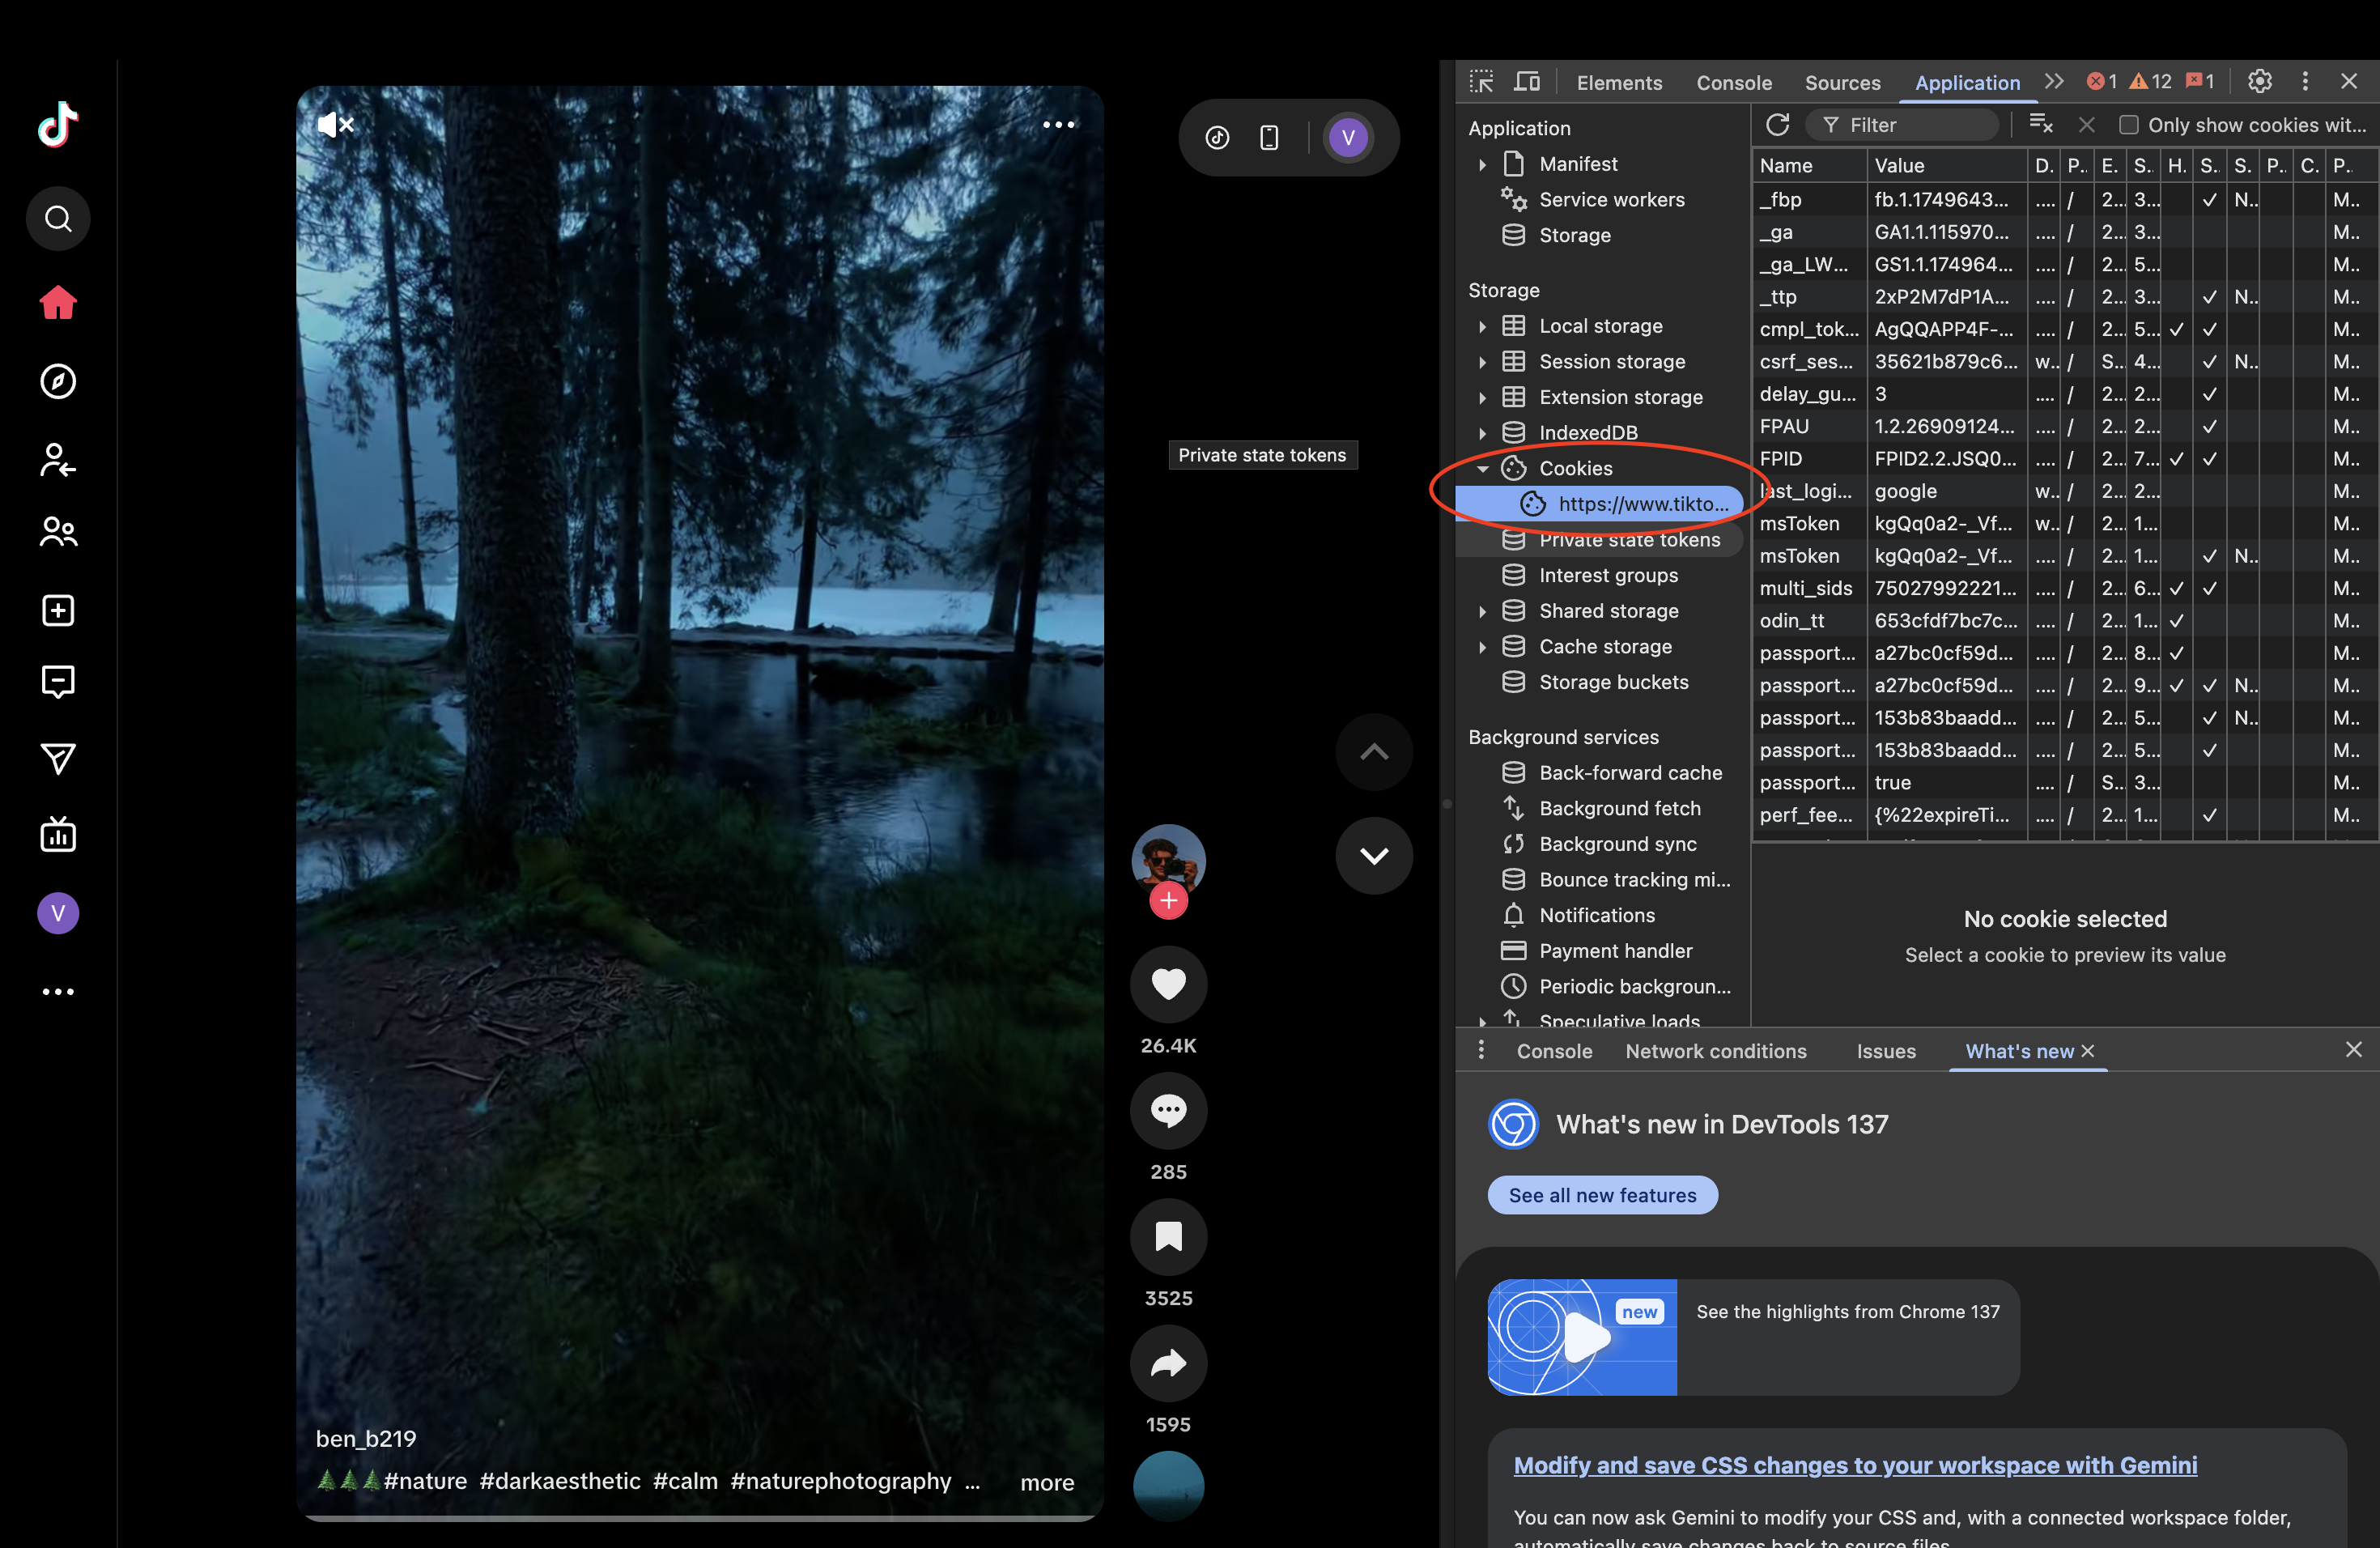Viewport: 2380px width, 1548px height.
Task: Go to the next video with the down arrow
Action: 1374,856
